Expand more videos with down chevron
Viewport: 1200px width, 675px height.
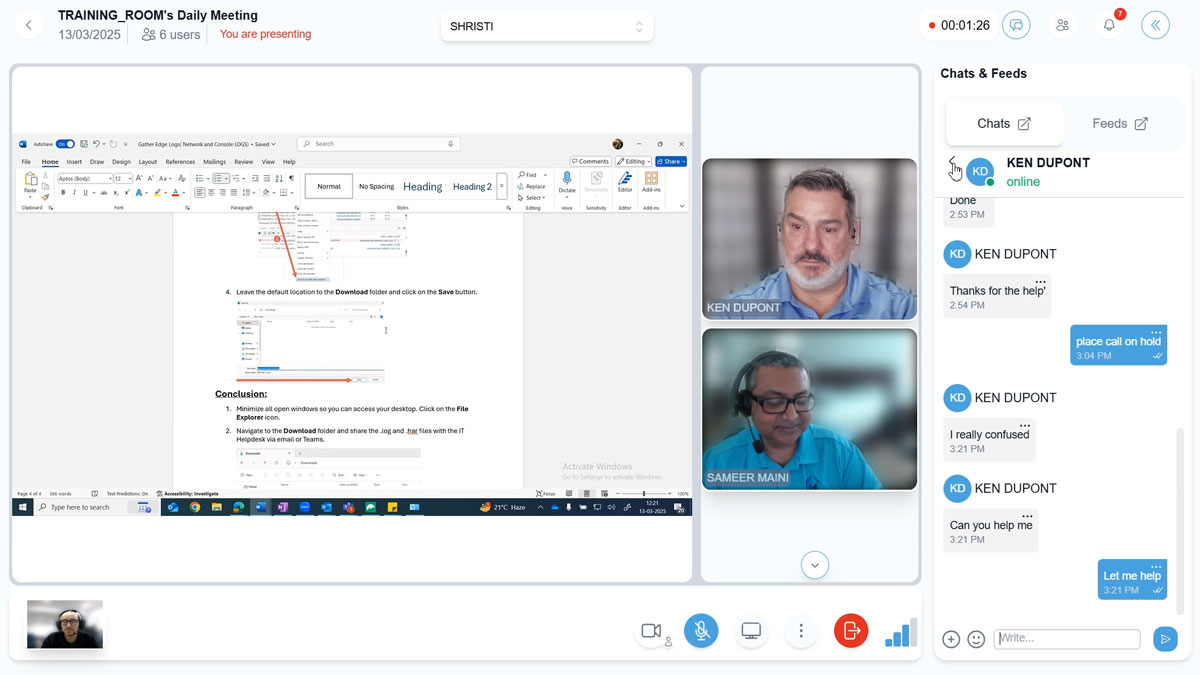(814, 565)
